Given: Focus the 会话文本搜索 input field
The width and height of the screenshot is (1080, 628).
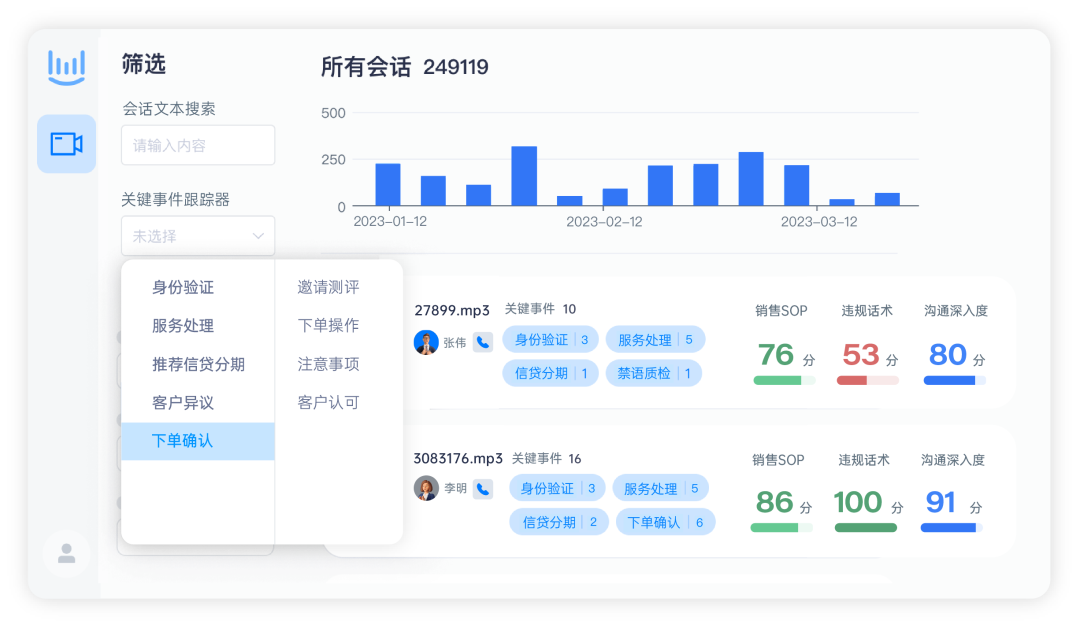Looking at the screenshot, I should [198, 145].
